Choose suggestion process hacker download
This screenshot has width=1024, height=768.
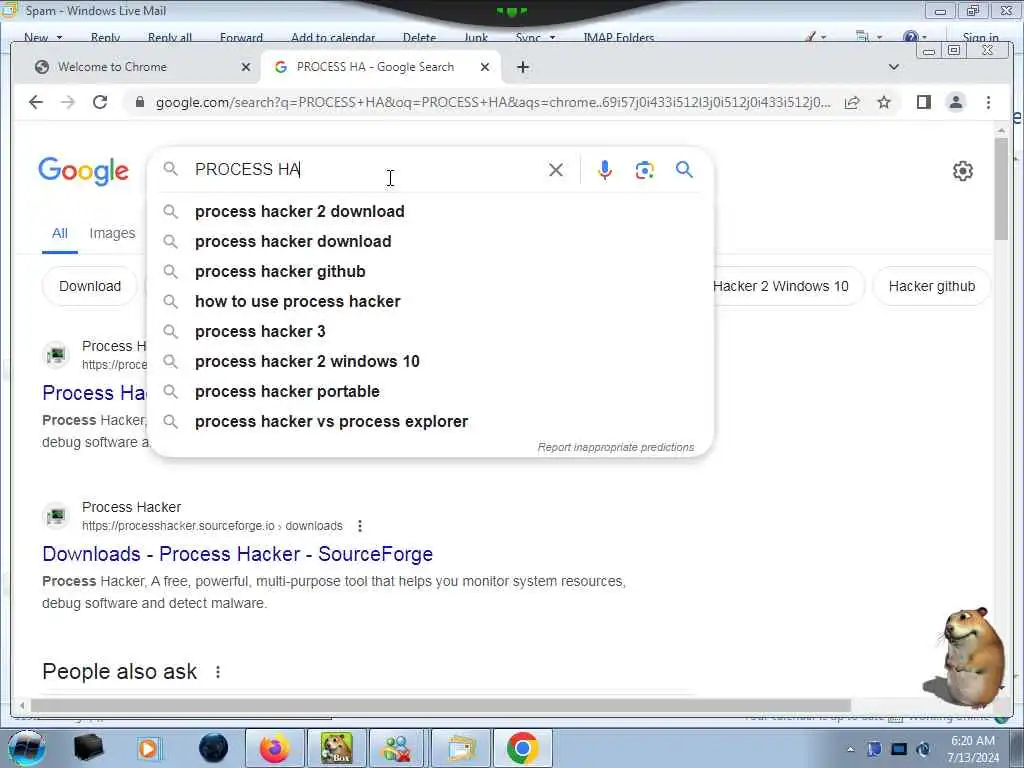click(431, 242)
